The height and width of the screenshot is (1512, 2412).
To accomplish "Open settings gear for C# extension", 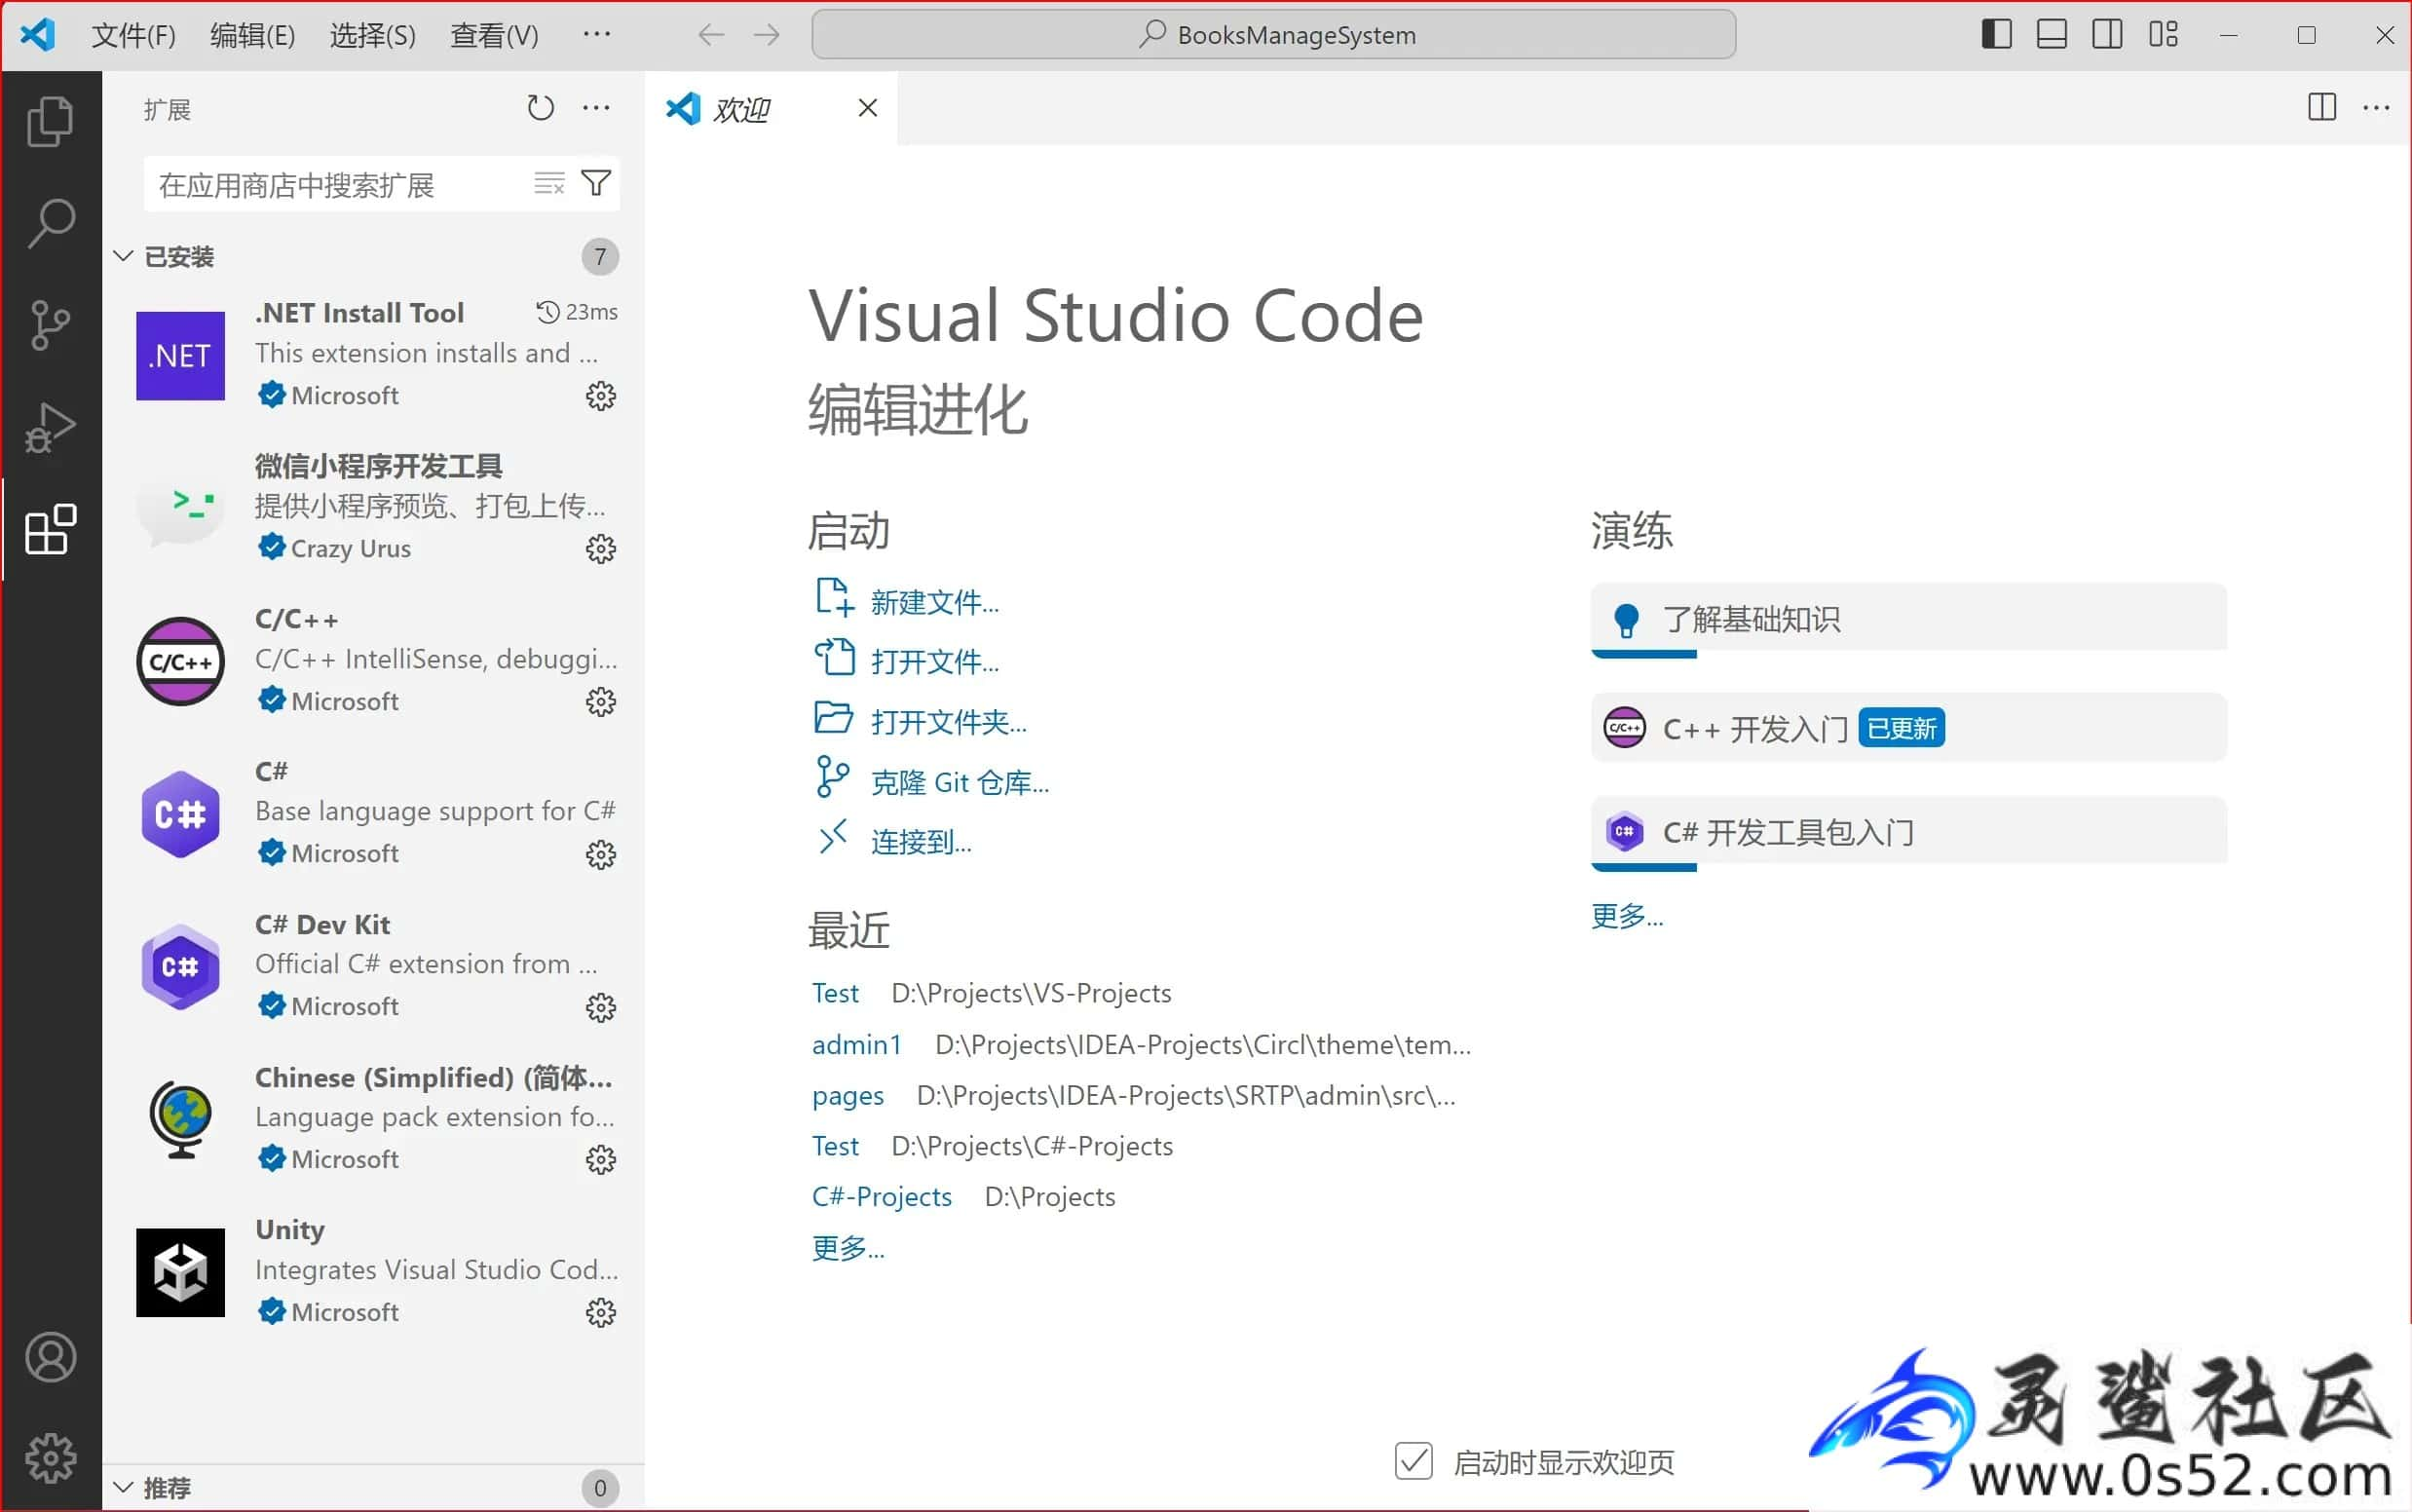I will click(x=600, y=855).
